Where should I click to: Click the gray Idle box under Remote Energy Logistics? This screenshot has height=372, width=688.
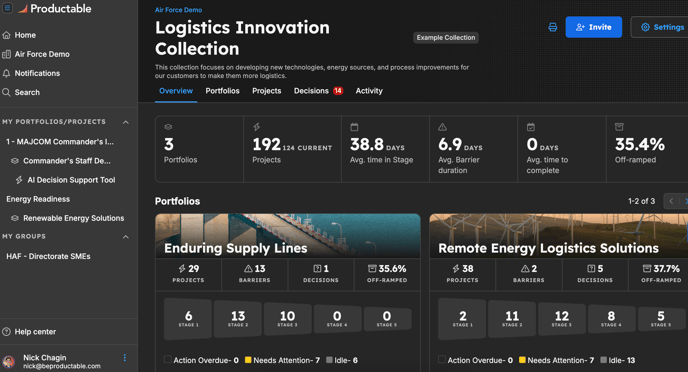(x=603, y=360)
